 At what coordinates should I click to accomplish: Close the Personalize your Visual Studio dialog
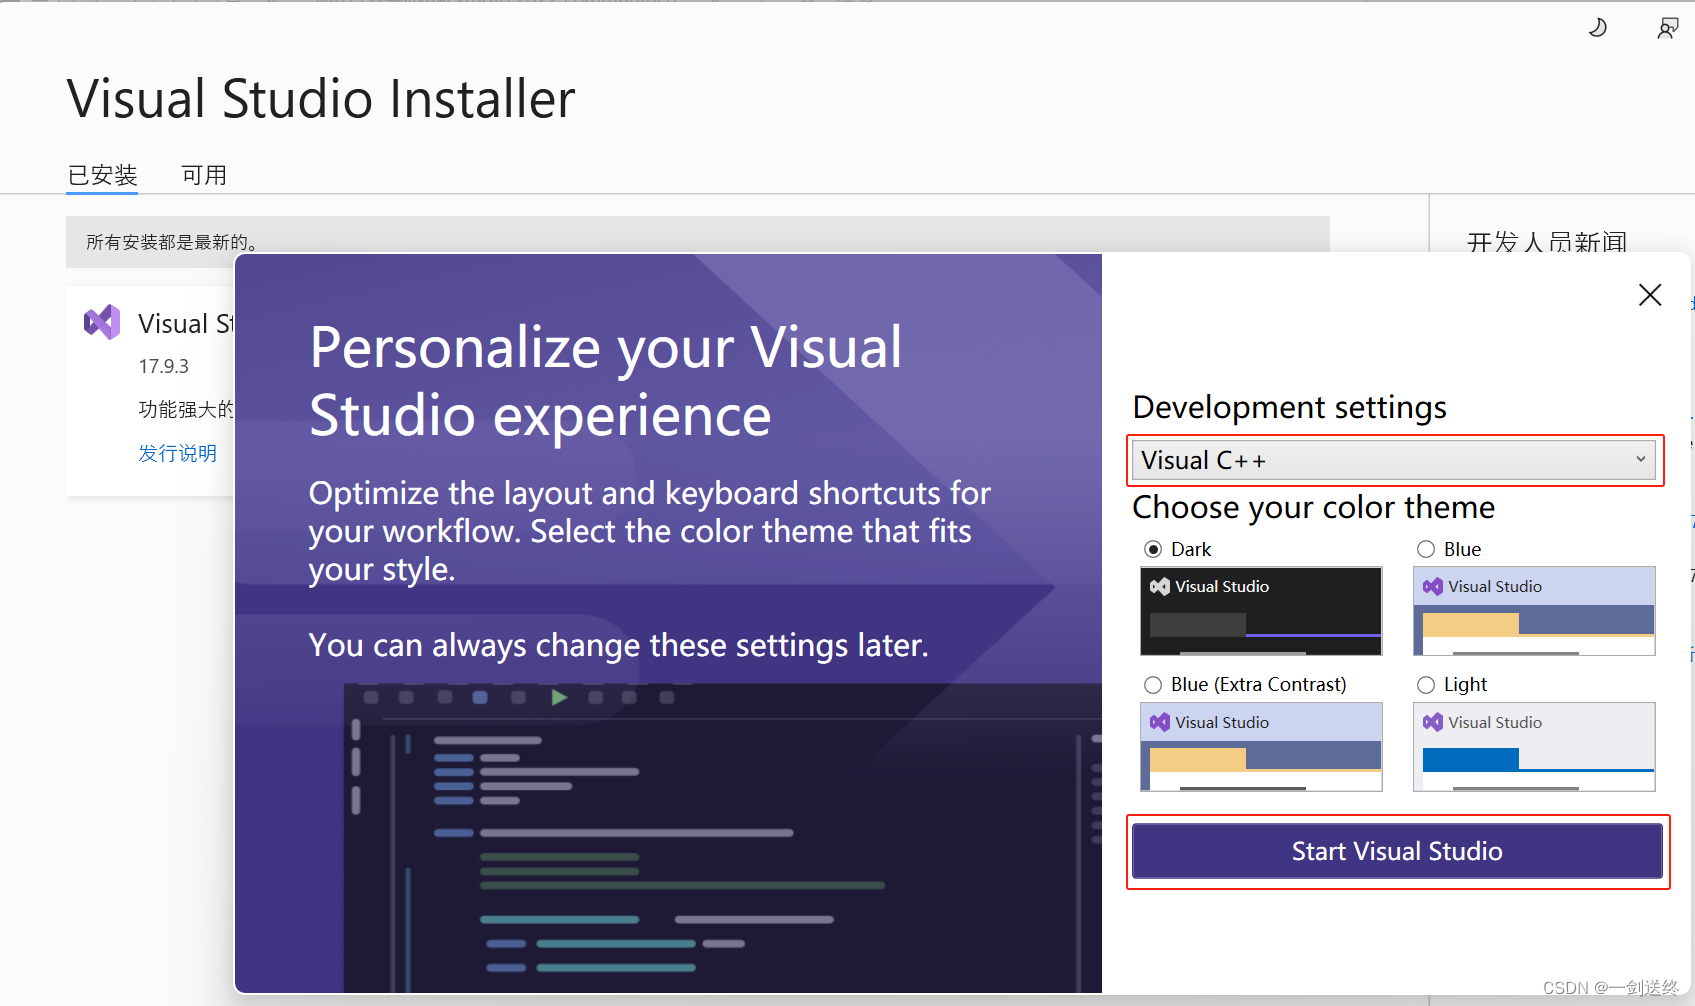coord(1649,294)
